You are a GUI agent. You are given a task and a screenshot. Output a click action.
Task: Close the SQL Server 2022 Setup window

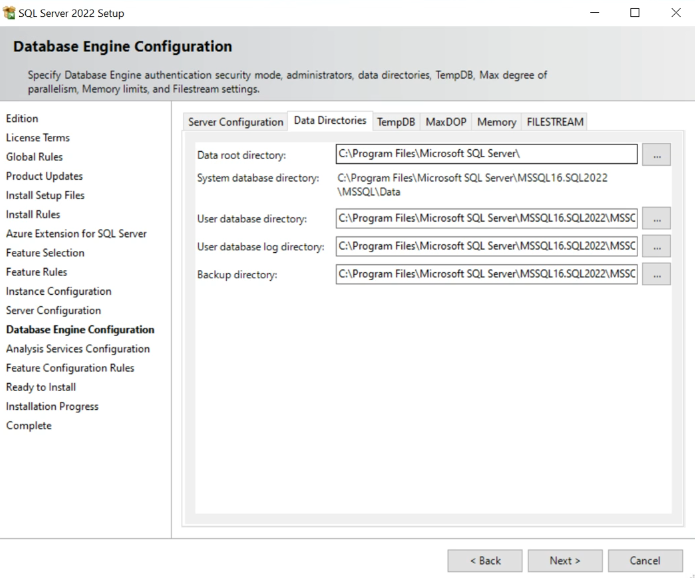pyautogui.click(x=675, y=13)
